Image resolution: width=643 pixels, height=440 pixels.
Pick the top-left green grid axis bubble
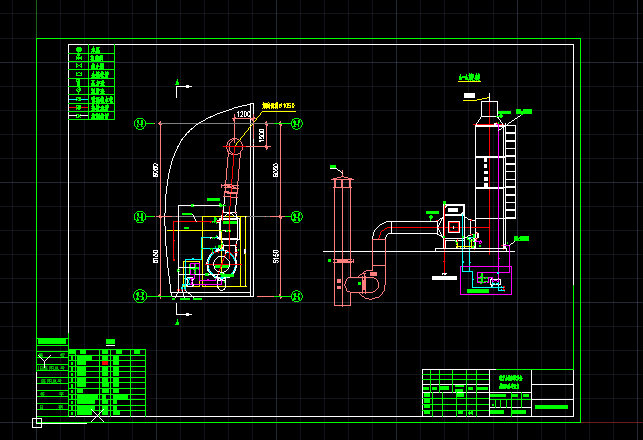pos(140,123)
